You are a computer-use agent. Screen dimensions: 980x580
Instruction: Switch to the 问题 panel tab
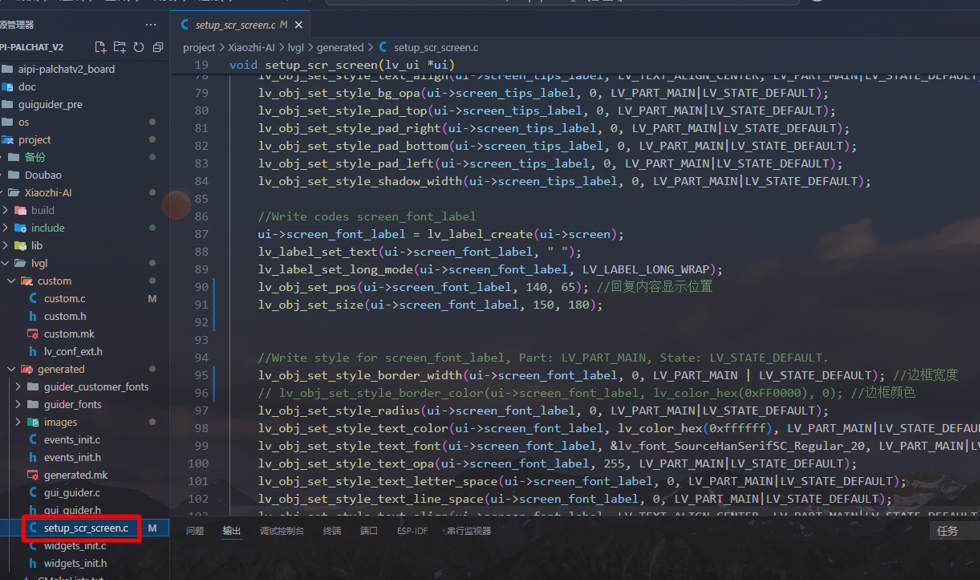coord(195,531)
